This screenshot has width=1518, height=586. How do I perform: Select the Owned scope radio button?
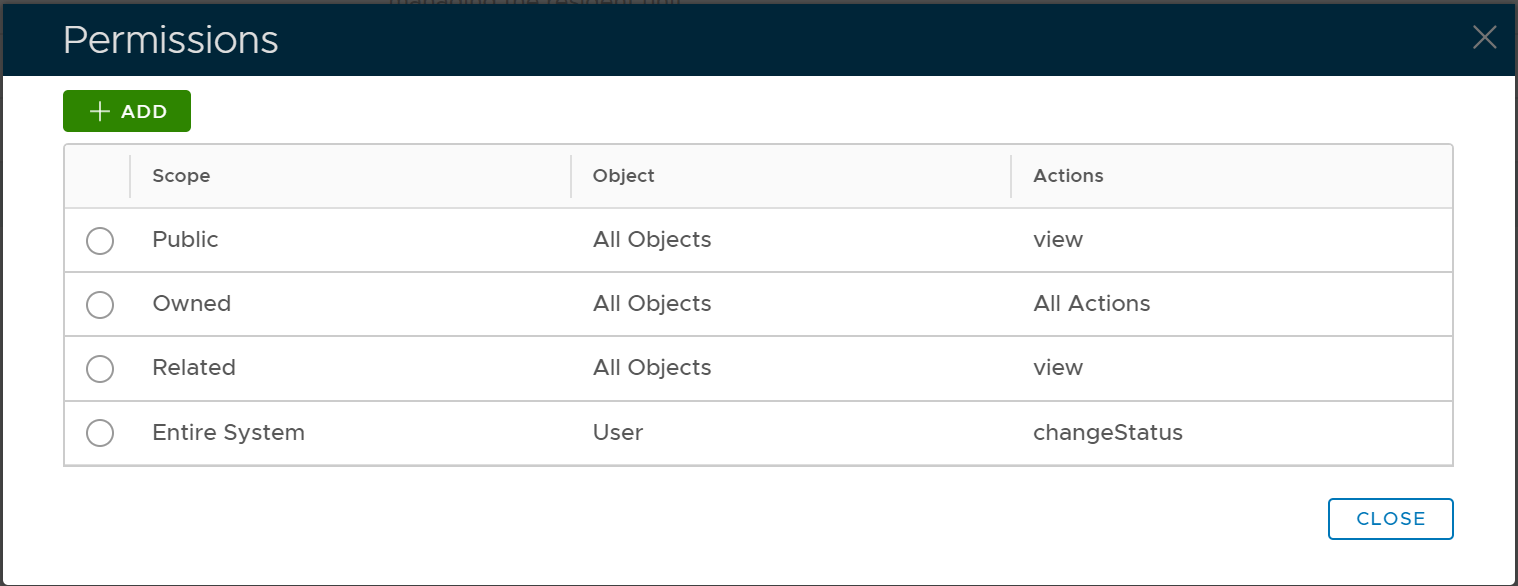click(100, 305)
